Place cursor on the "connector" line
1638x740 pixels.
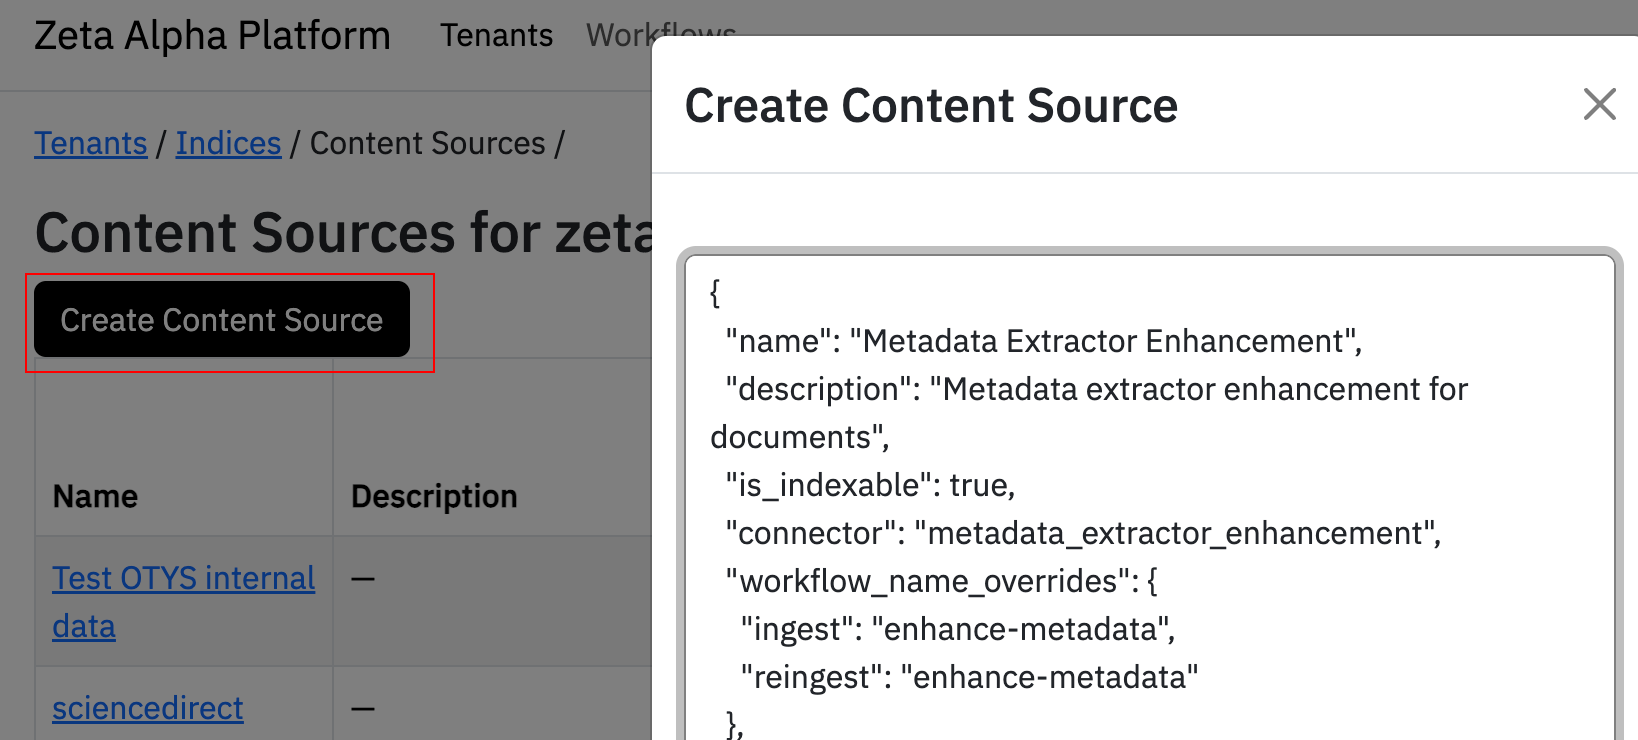[1083, 534]
